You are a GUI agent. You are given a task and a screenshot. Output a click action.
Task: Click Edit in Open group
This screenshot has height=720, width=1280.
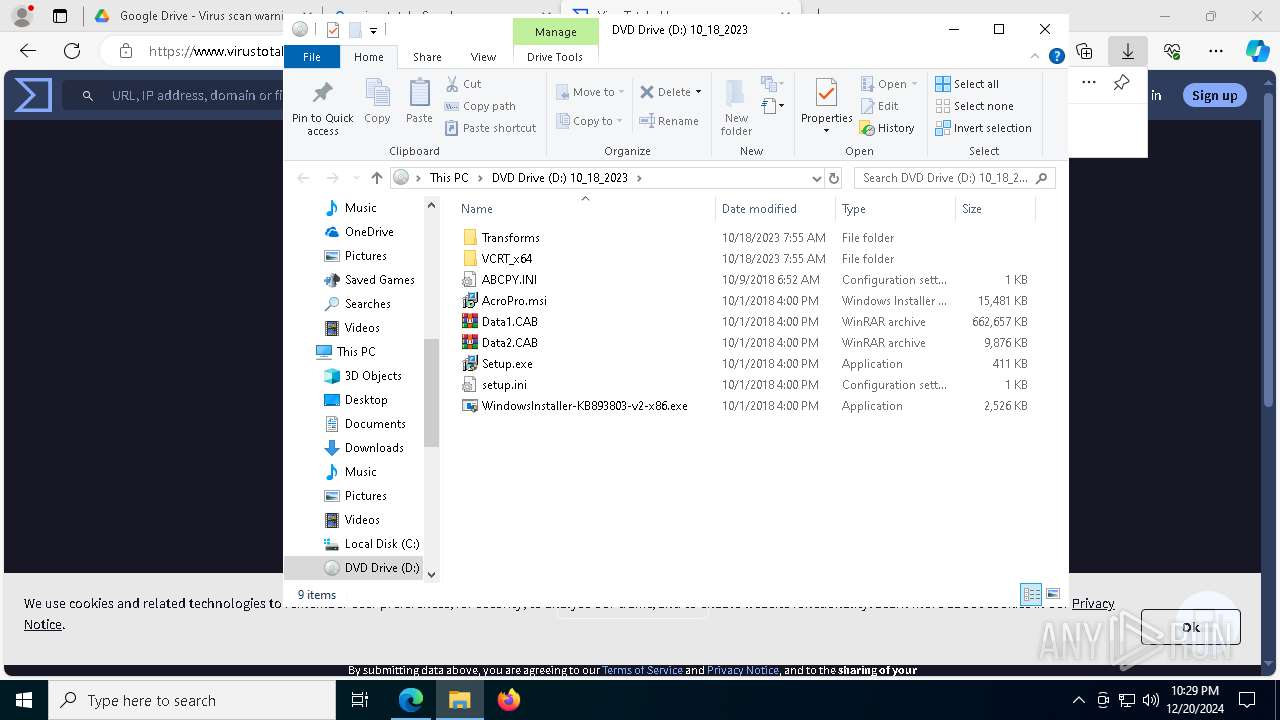(879, 106)
